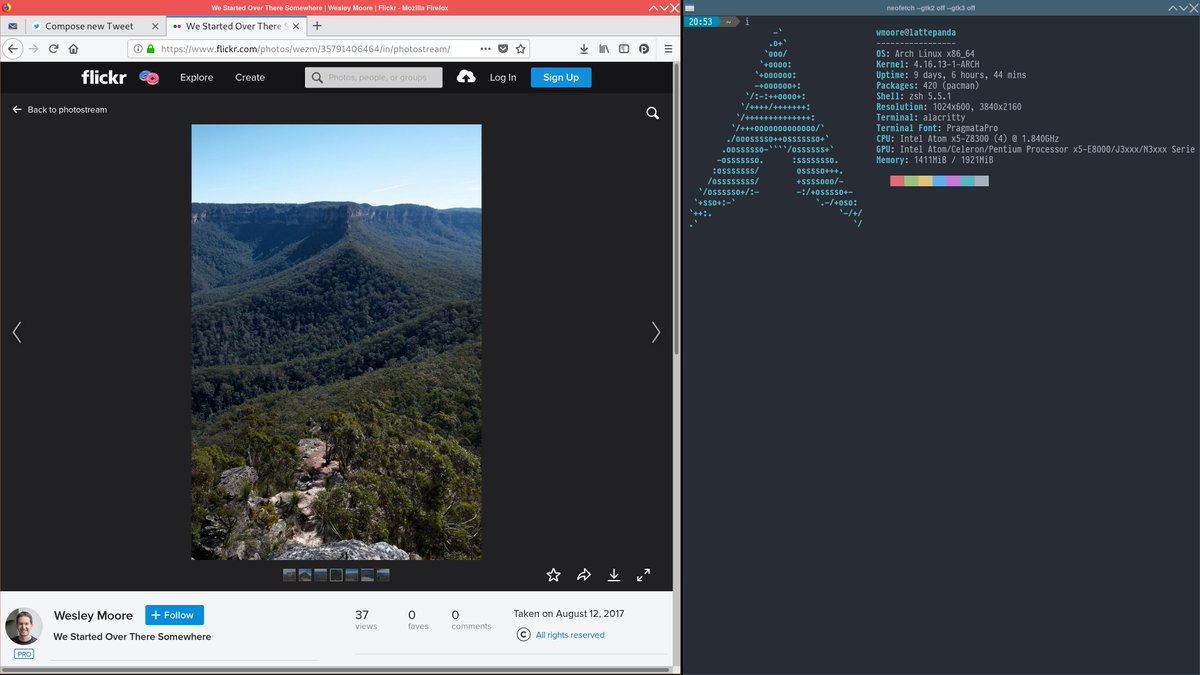Toggle the Firefox sidebar icon
The height and width of the screenshot is (675, 1200).
click(624, 48)
